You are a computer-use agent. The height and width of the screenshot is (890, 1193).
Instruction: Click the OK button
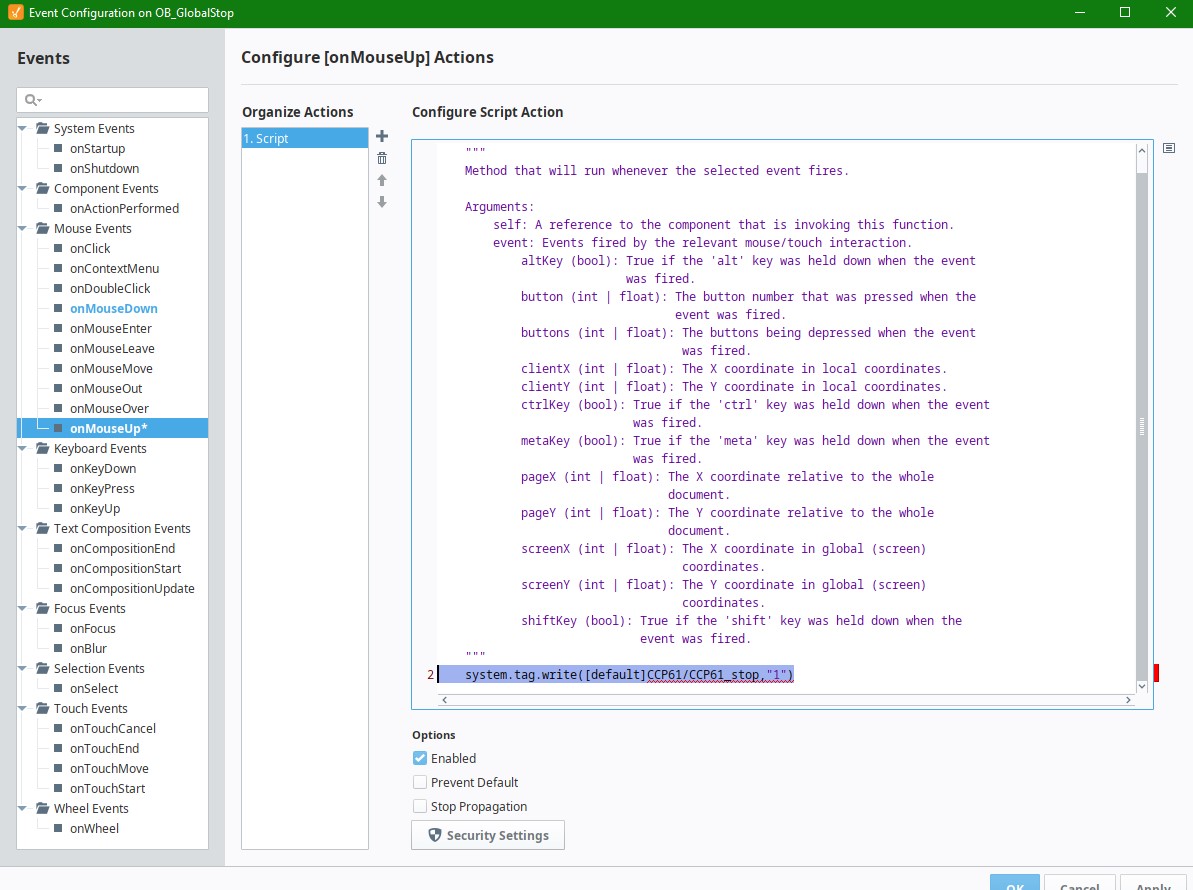tap(1014, 884)
